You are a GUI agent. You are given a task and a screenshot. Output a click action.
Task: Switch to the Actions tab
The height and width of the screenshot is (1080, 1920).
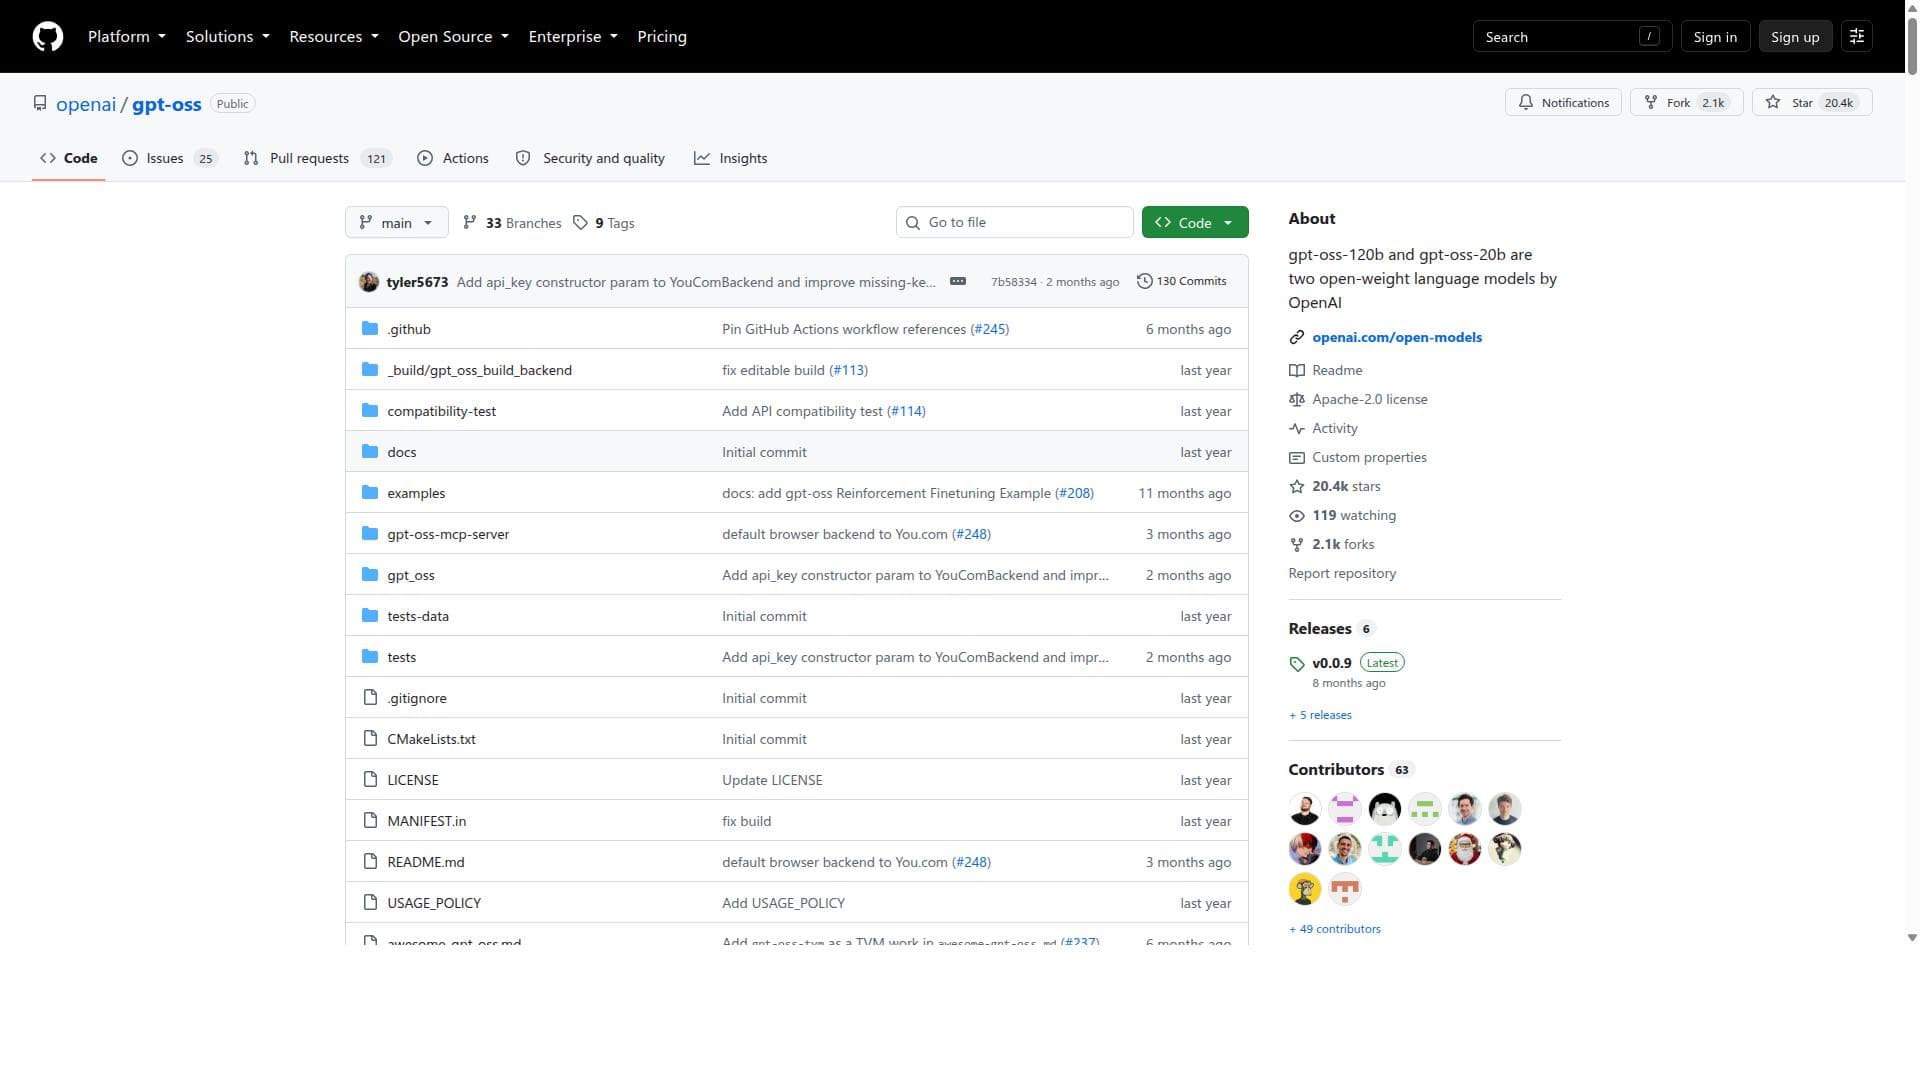[x=453, y=158]
